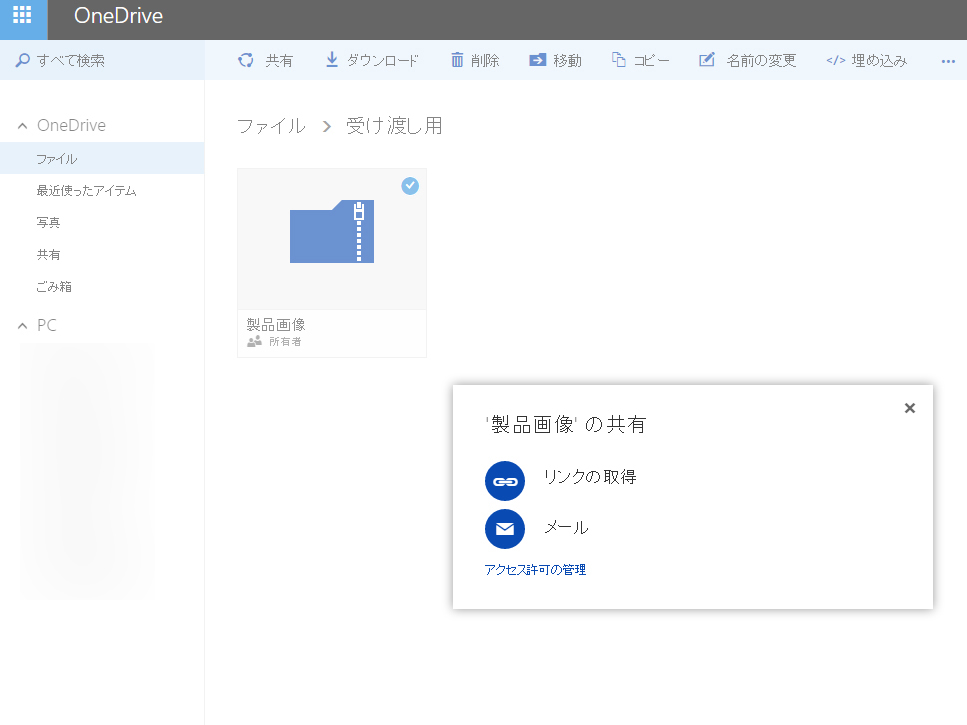The width and height of the screenshot is (967, 725).
Task: Open the 製品画像 zipped folder thumbnail
Action: point(332,232)
